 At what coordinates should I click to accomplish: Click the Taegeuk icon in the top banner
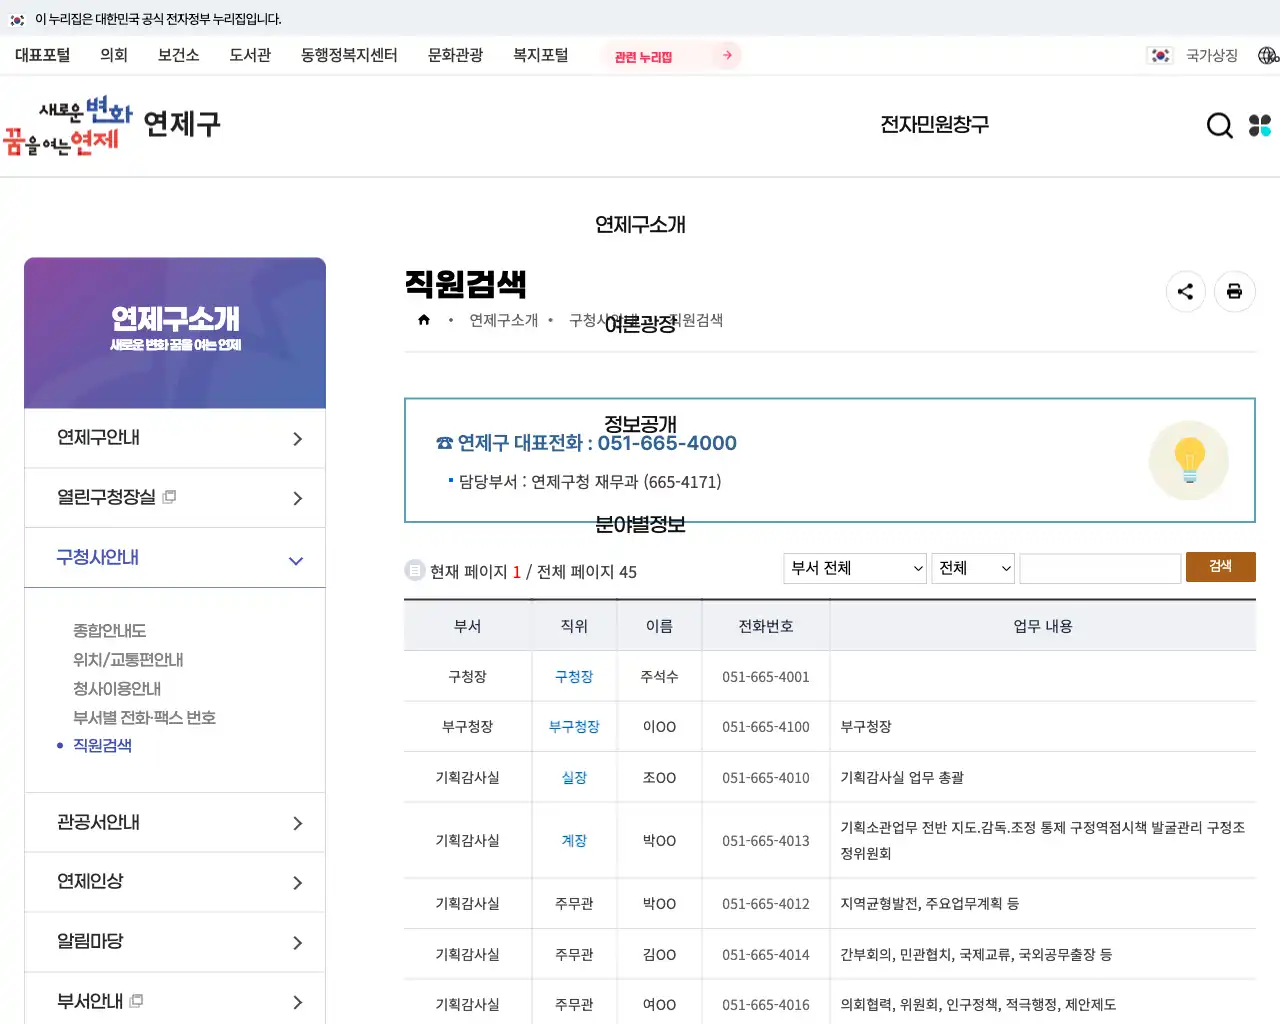15,19
